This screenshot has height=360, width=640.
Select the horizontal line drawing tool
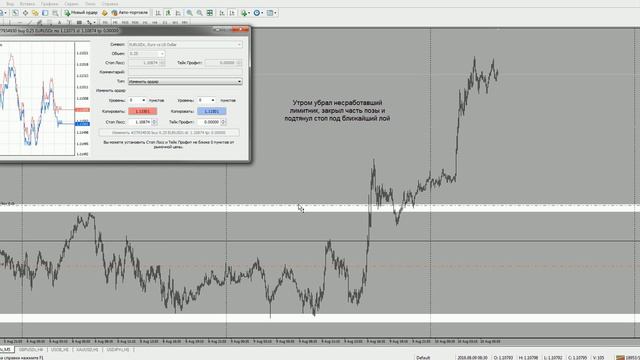click(x=20, y=22)
